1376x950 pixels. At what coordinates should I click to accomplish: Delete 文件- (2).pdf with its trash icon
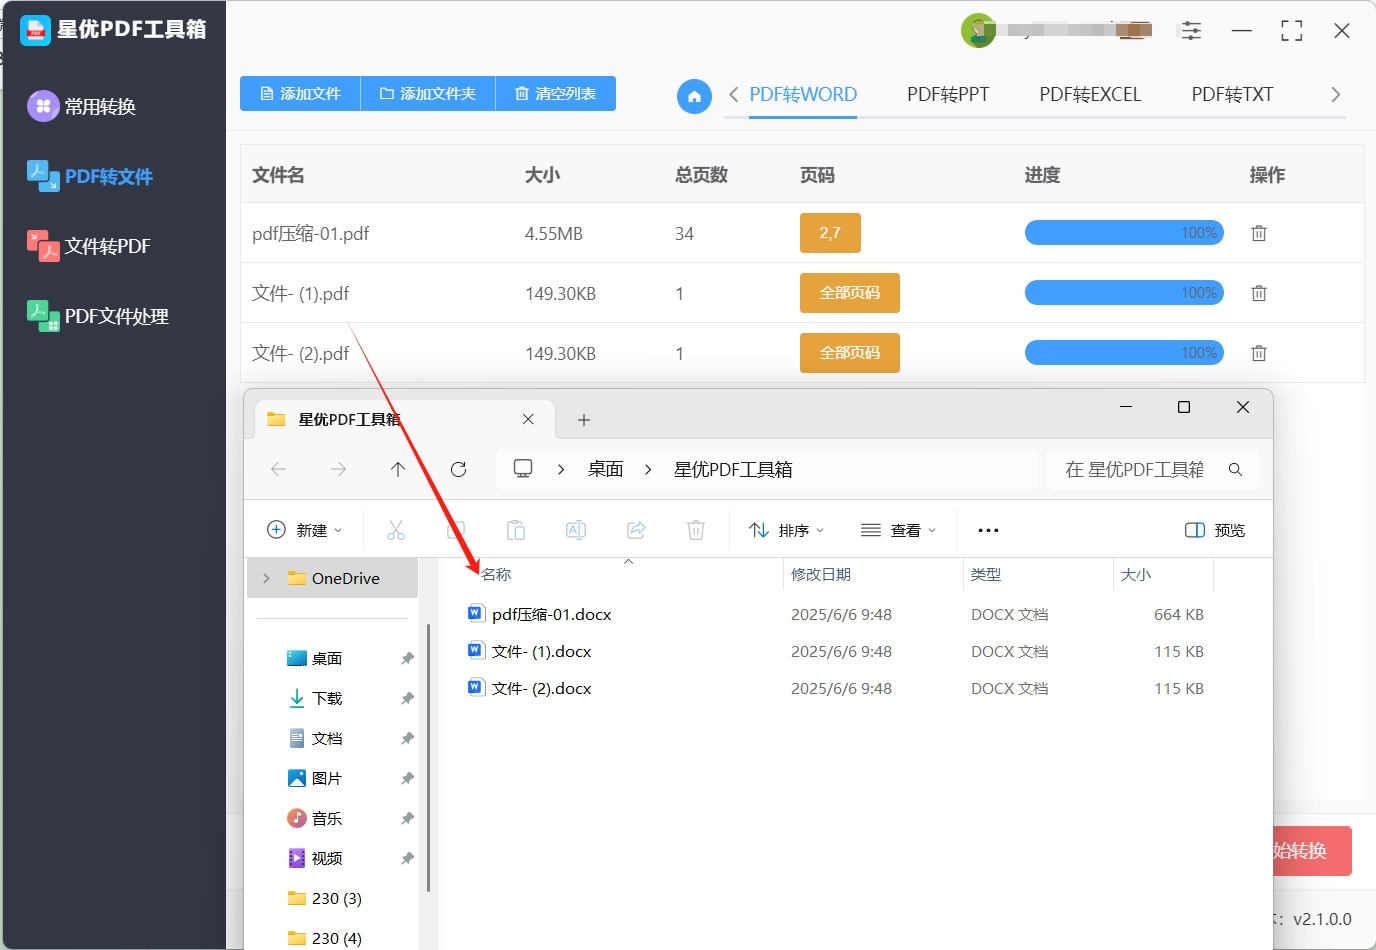pyautogui.click(x=1259, y=353)
